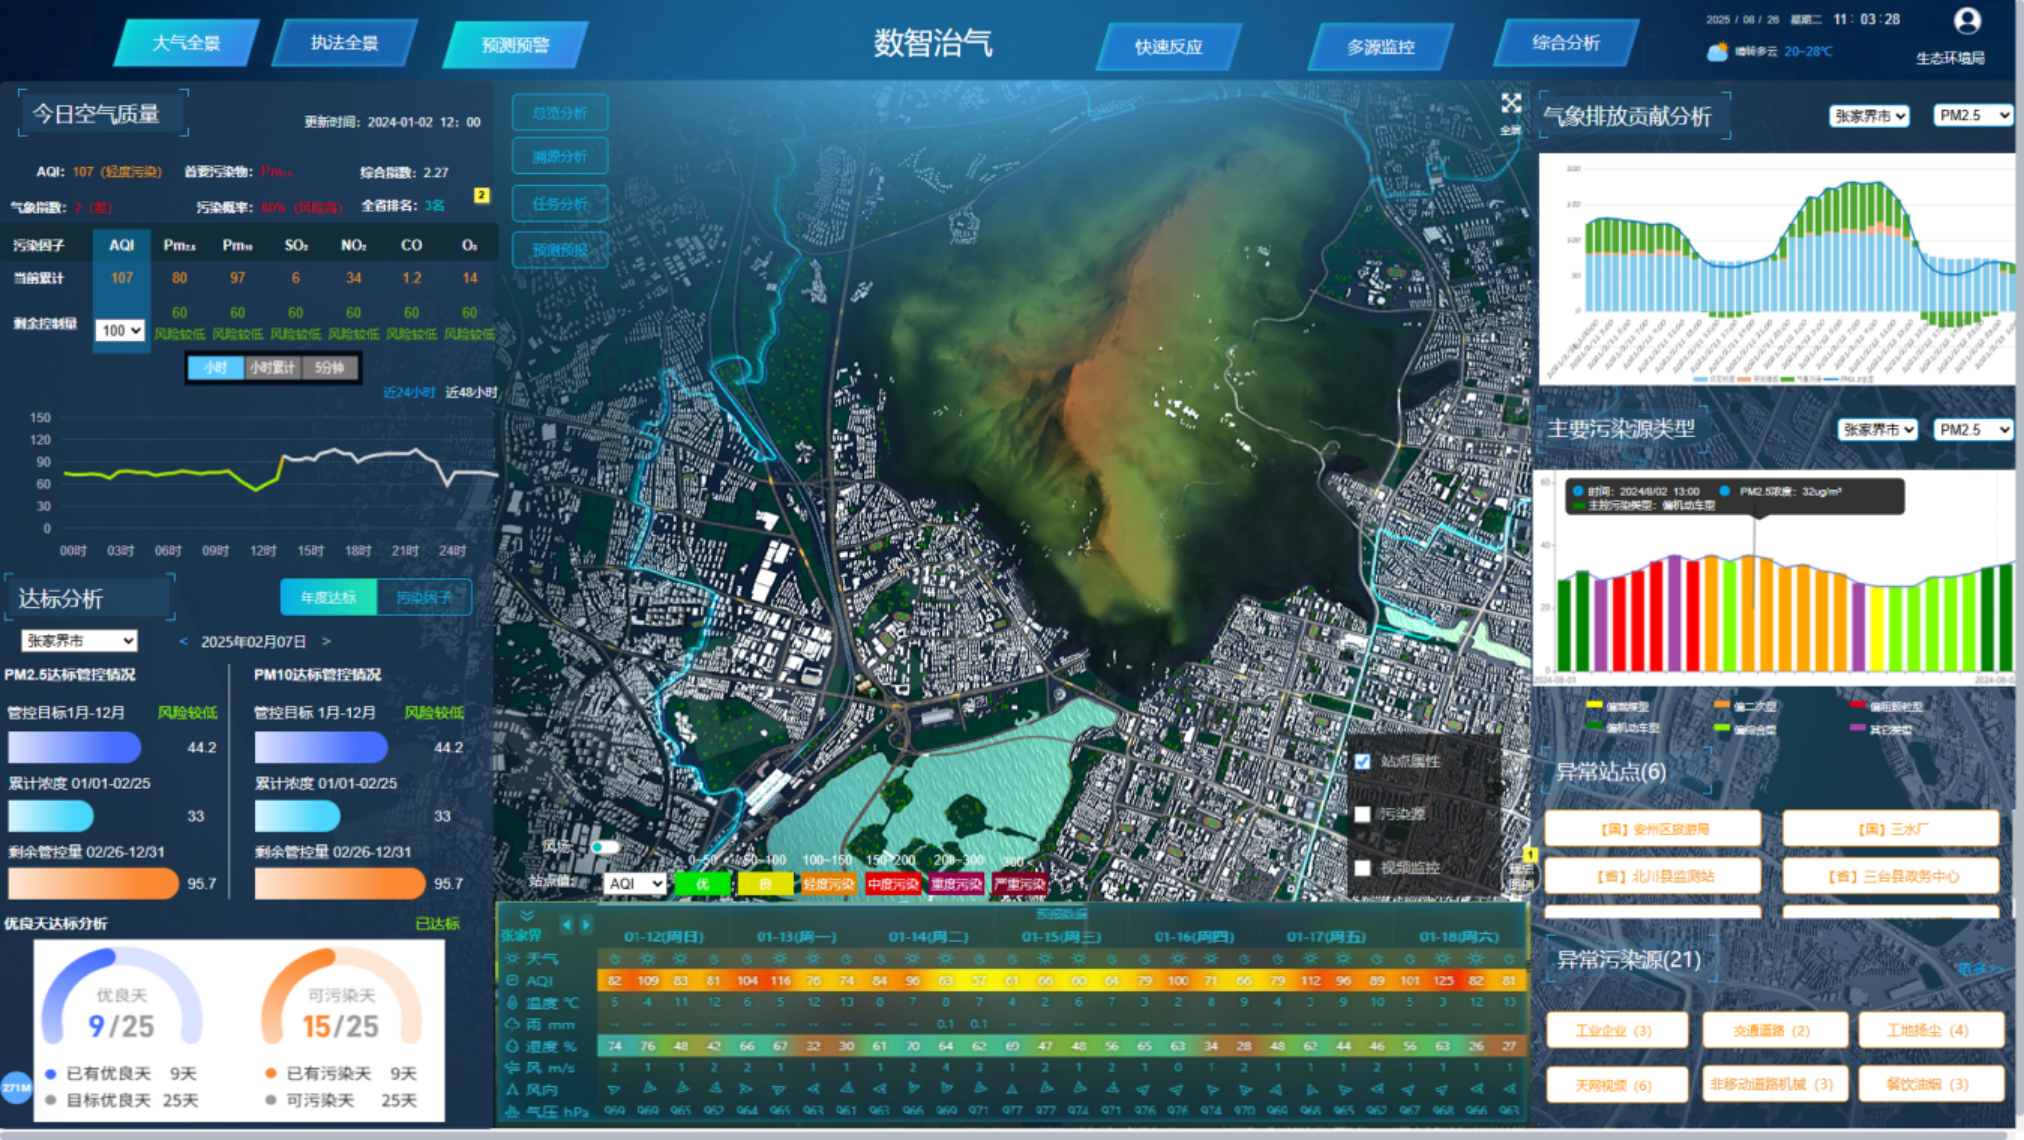This screenshot has width=2024, height=1140.
Task: Open city dropdown in 主要污染源类型
Action: [1877, 429]
